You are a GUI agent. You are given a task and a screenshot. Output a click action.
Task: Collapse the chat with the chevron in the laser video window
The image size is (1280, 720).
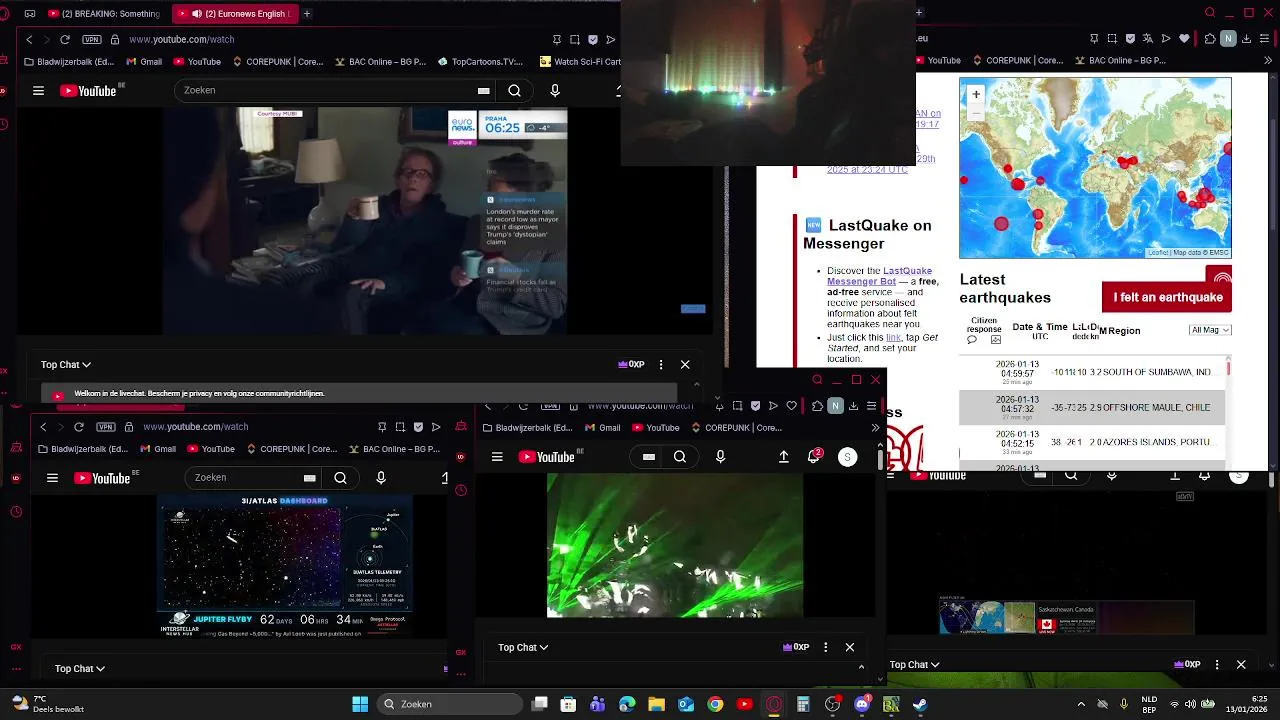tap(861, 667)
